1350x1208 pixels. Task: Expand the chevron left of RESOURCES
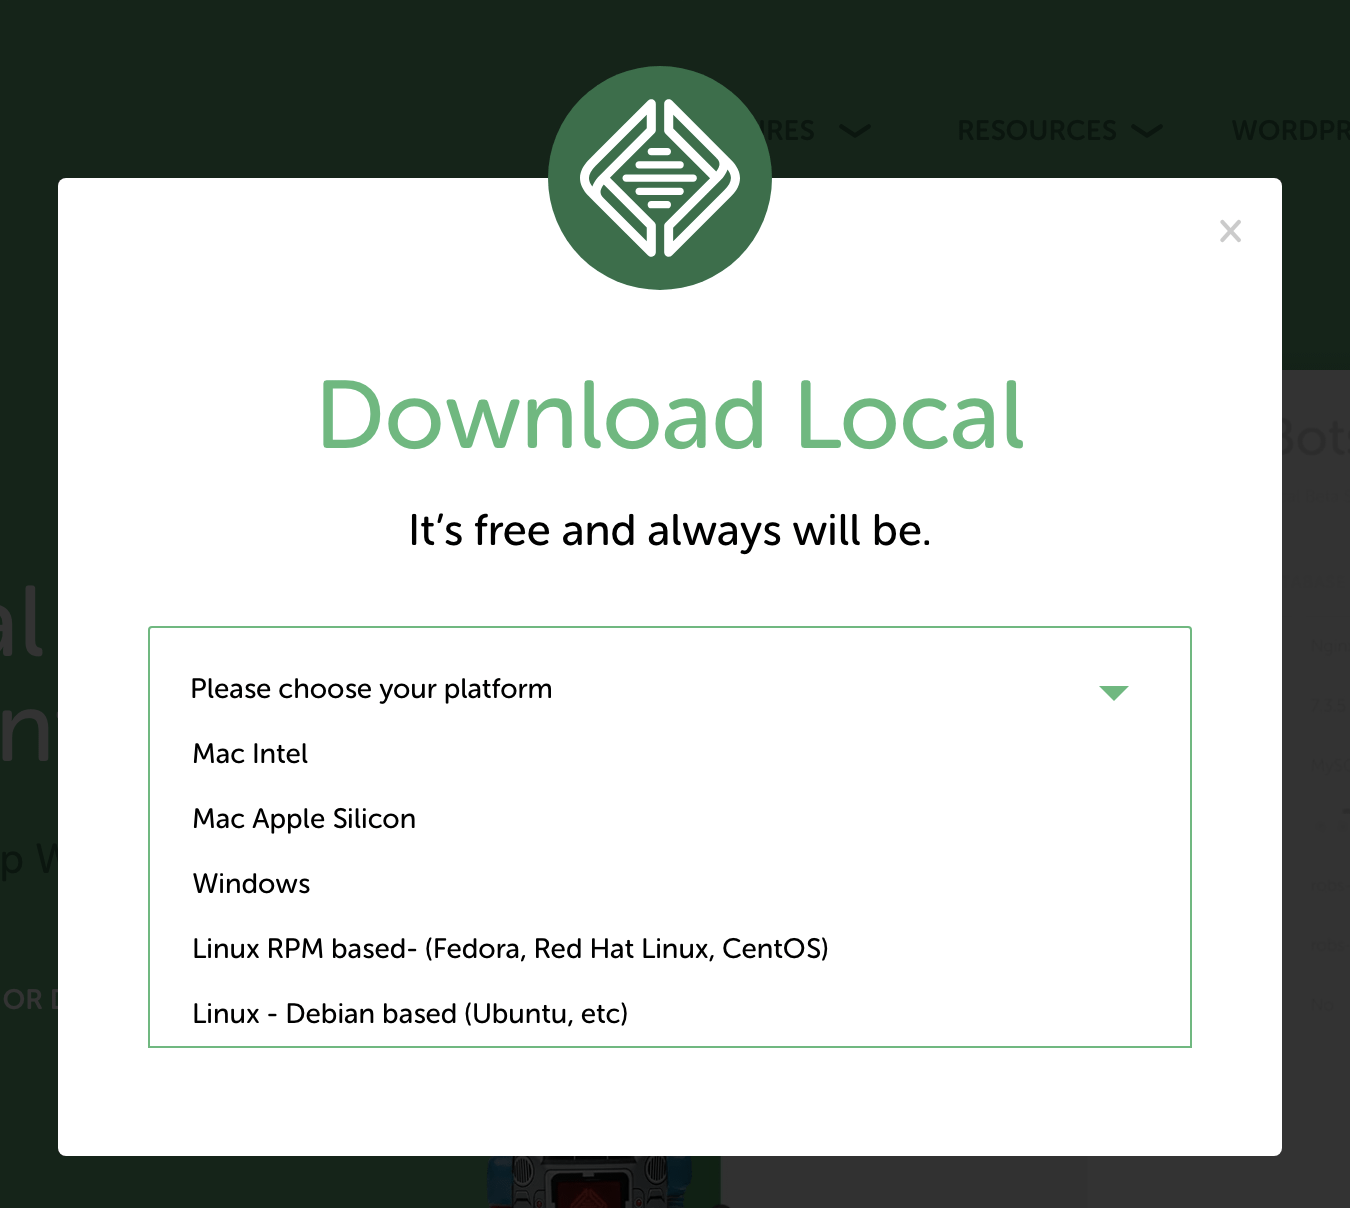[855, 131]
